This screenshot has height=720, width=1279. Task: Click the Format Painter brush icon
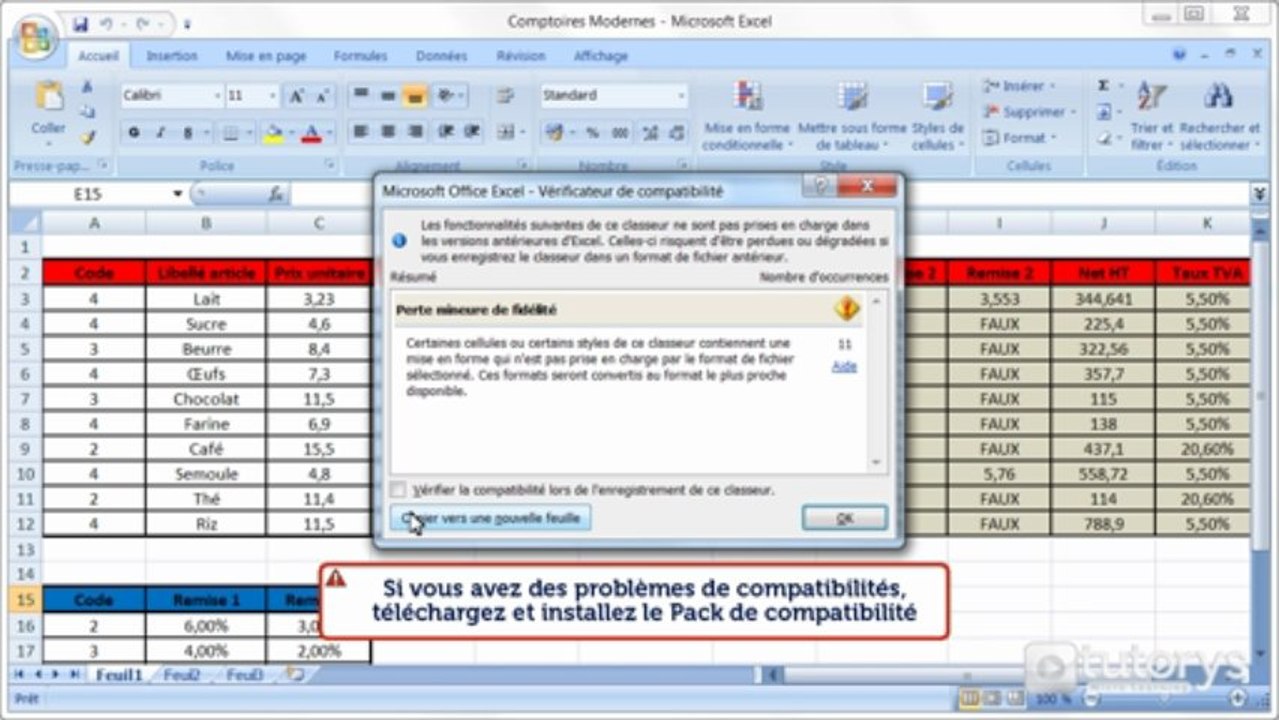click(87, 137)
